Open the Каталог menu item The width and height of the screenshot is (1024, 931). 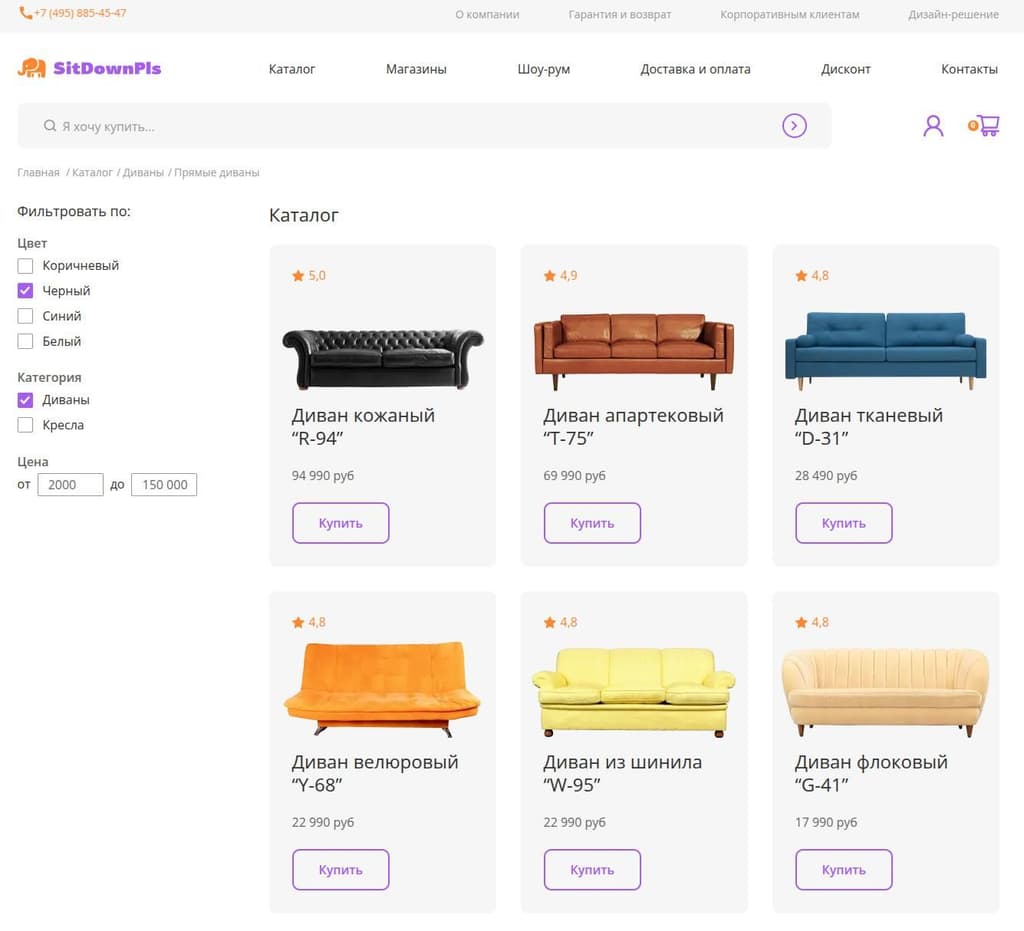point(292,69)
